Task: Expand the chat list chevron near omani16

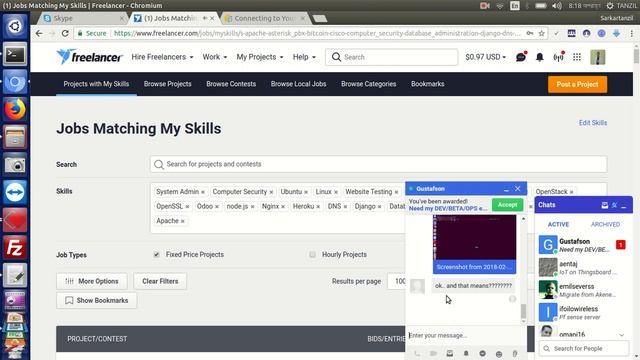Action: click(621, 335)
